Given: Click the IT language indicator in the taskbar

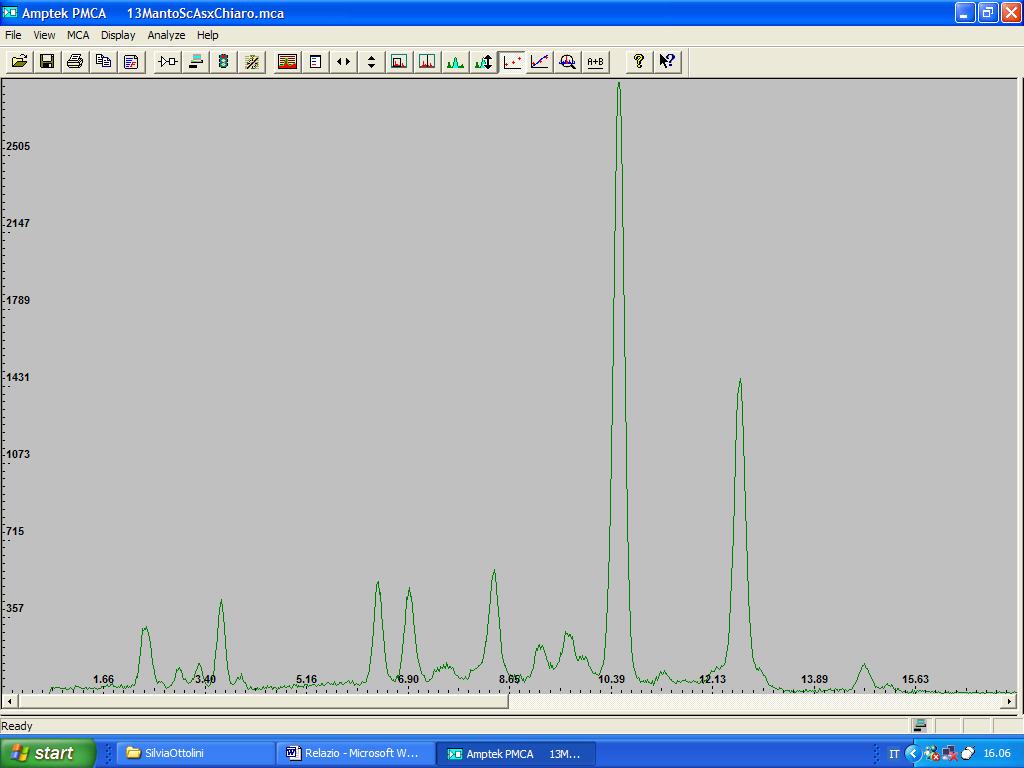Looking at the screenshot, I should (x=894, y=754).
